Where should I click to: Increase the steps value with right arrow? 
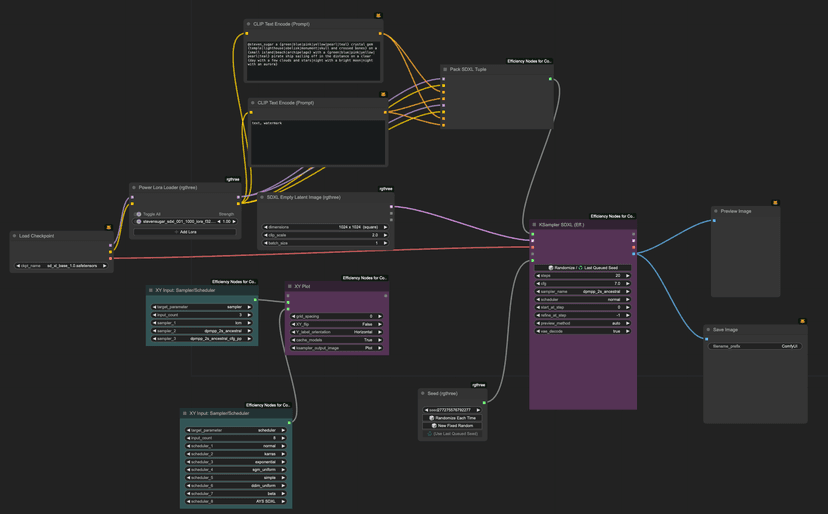[x=628, y=276]
